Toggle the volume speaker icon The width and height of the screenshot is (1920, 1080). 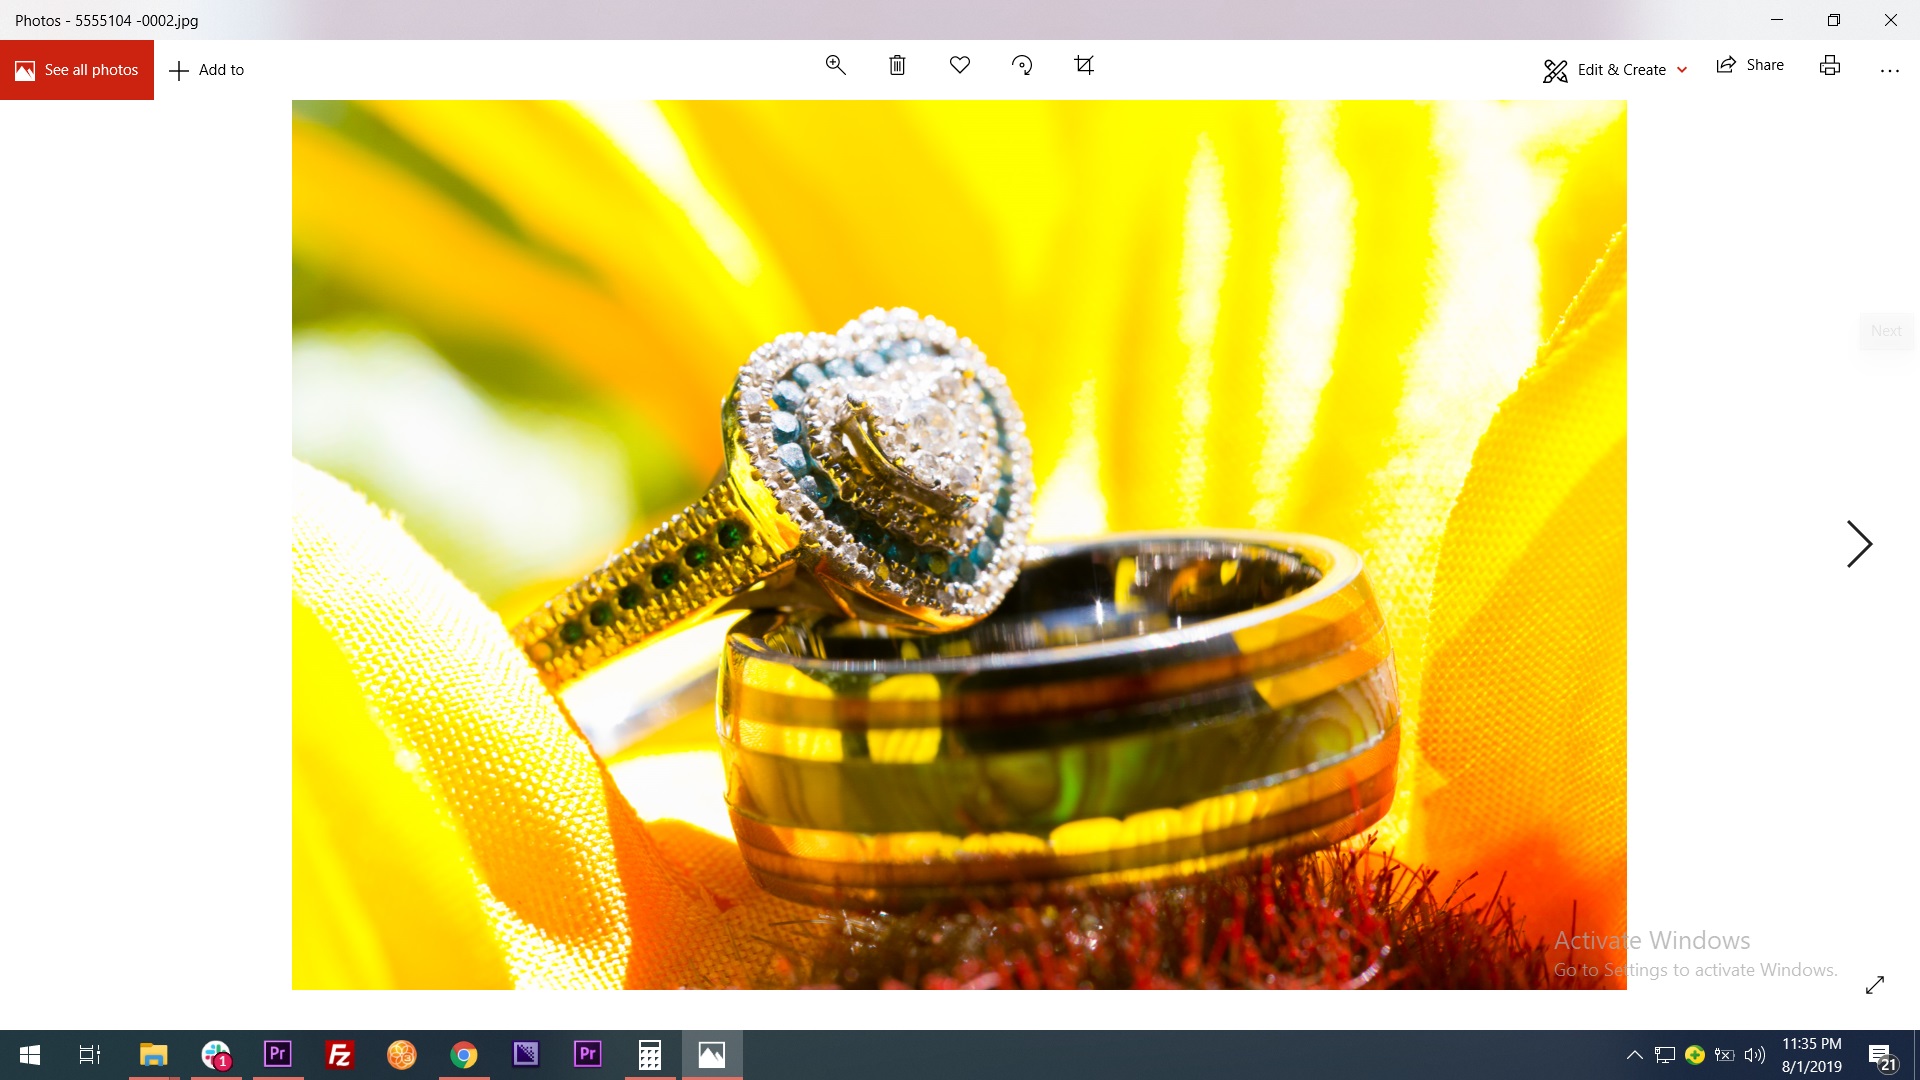click(x=1754, y=1054)
